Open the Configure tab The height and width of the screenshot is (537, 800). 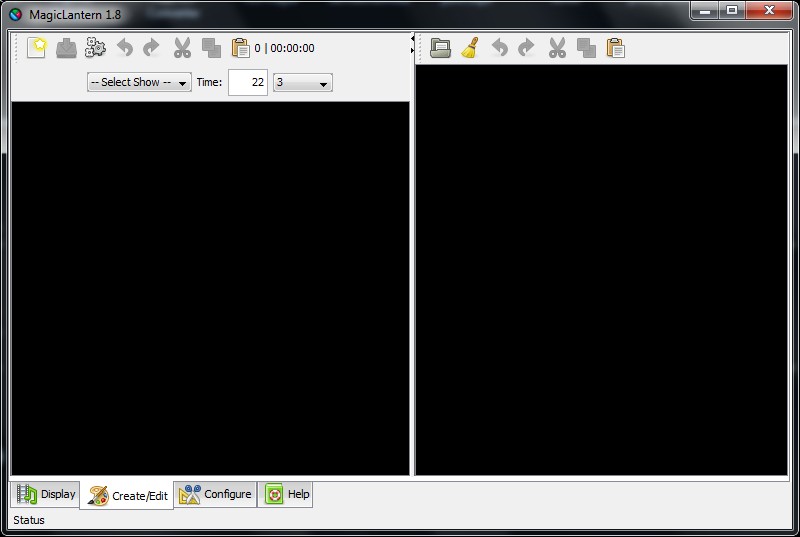click(x=215, y=494)
